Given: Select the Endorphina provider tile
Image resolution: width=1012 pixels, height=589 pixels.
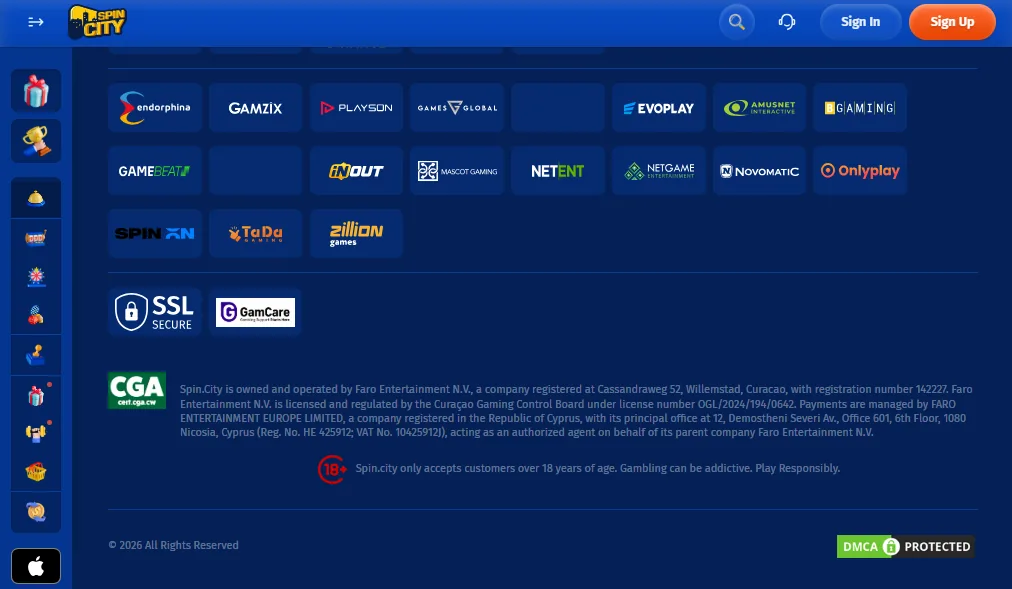Looking at the screenshot, I should pyautogui.click(x=155, y=108).
